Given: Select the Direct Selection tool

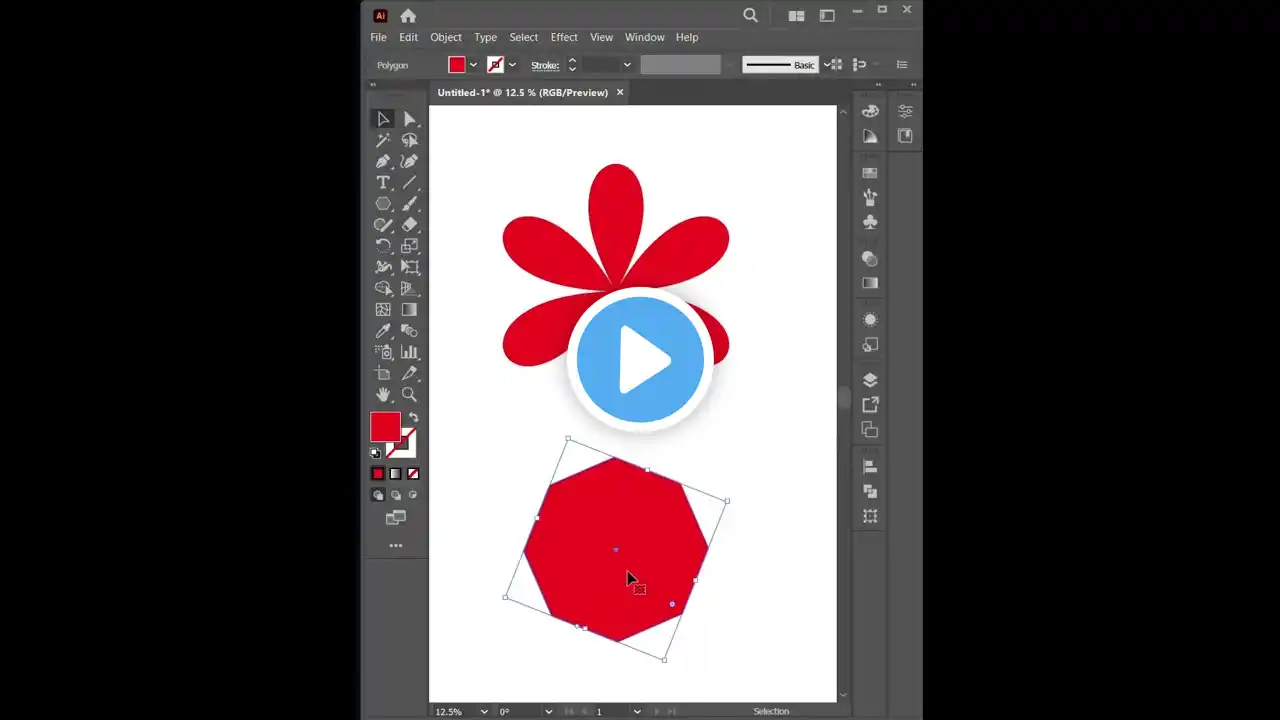Looking at the screenshot, I should pyautogui.click(x=409, y=119).
